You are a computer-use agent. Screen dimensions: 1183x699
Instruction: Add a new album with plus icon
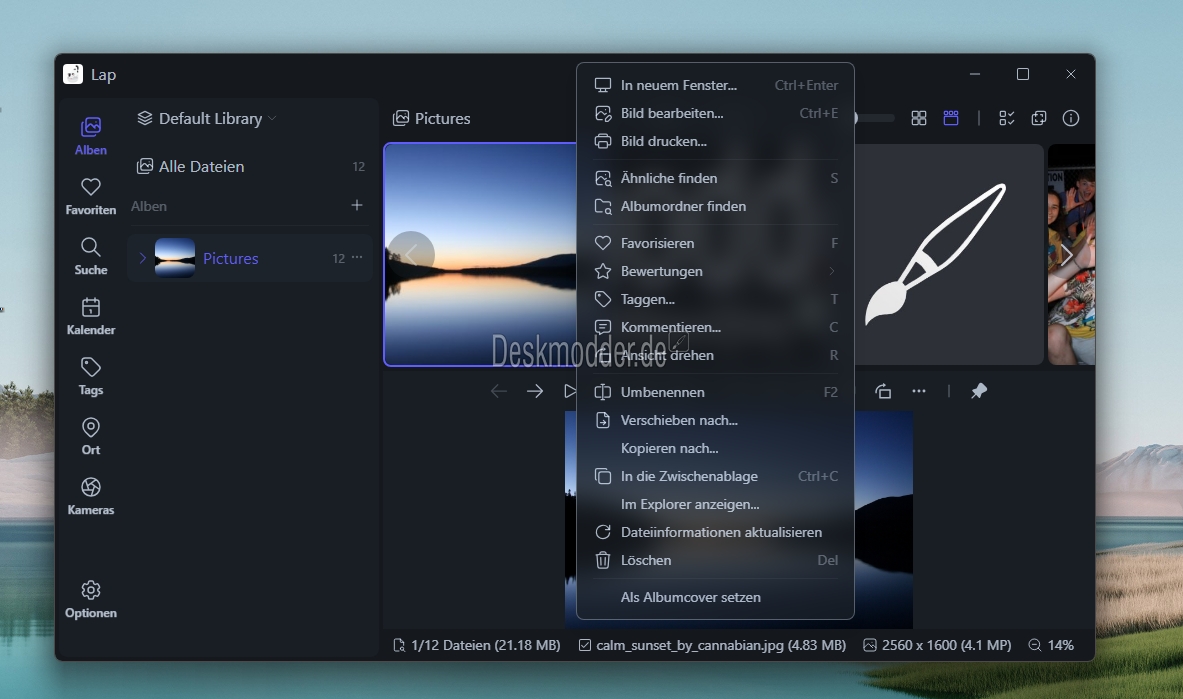pos(357,205)
